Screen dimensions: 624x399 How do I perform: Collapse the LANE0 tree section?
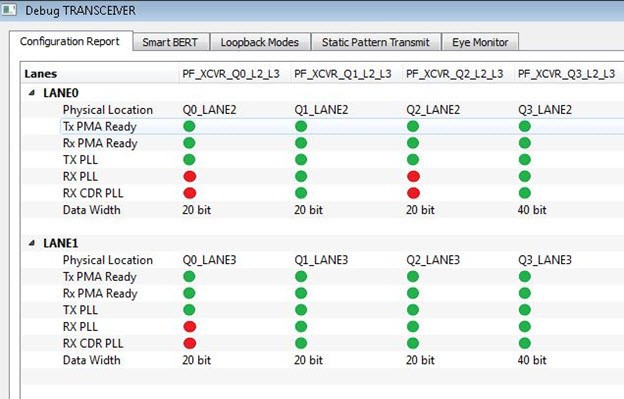(32, 93)
